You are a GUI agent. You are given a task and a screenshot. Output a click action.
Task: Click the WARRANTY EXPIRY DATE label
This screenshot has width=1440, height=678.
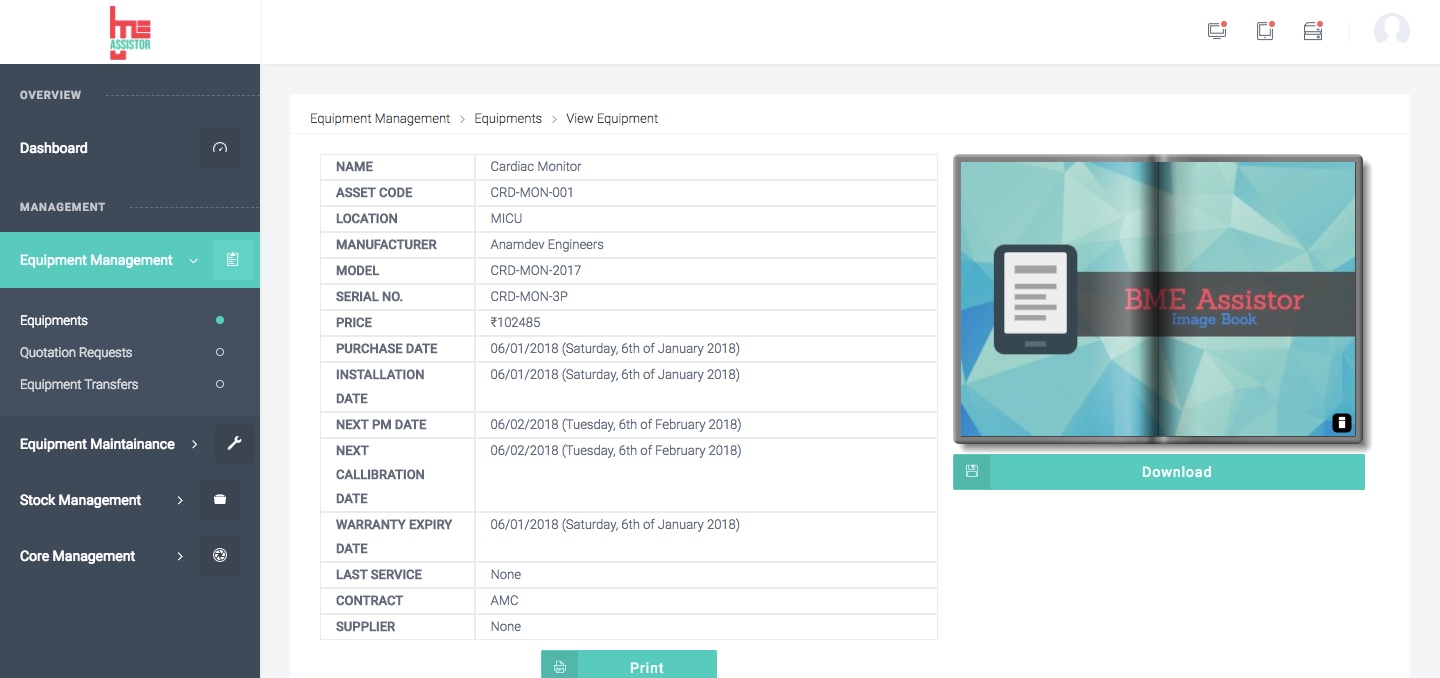point(394,536)
